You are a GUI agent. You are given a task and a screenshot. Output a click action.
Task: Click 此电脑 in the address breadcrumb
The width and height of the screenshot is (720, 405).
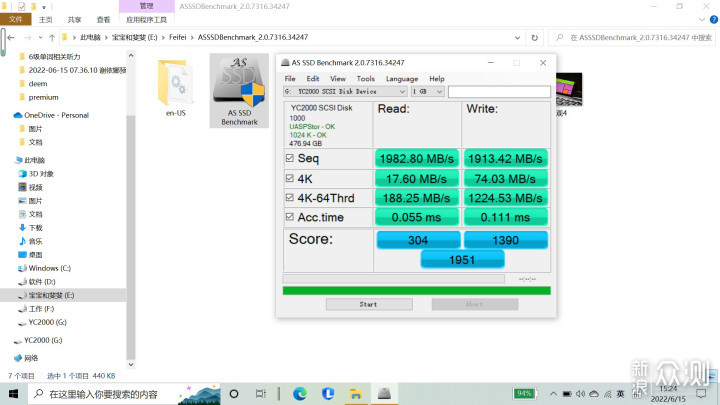point(90,37)
